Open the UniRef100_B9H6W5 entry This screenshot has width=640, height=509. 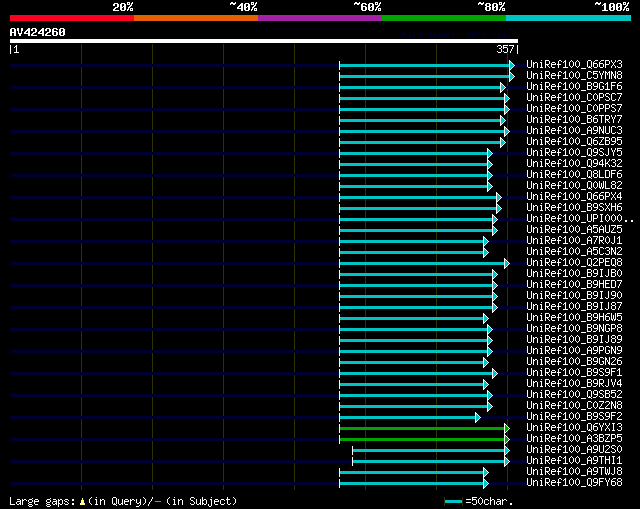tap(574, 318)
